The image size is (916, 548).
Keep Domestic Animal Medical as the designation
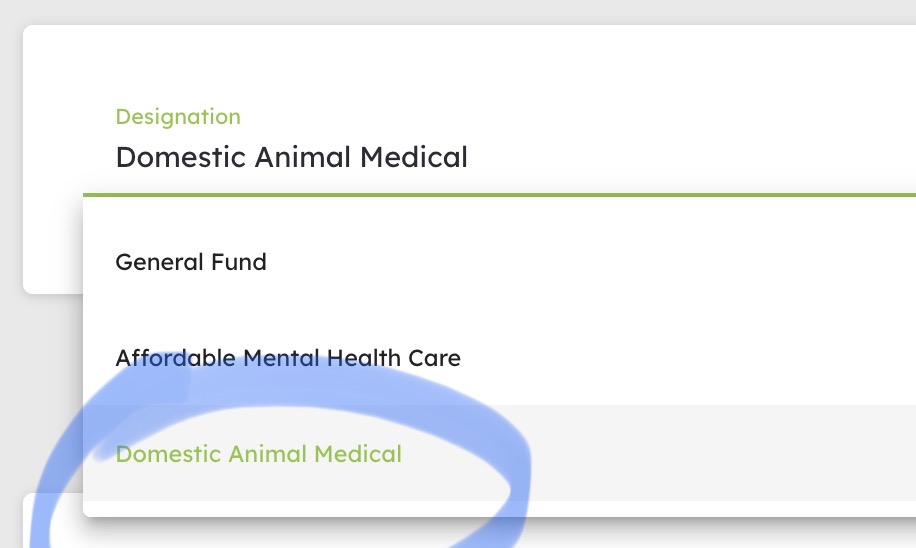click(499, 453)
